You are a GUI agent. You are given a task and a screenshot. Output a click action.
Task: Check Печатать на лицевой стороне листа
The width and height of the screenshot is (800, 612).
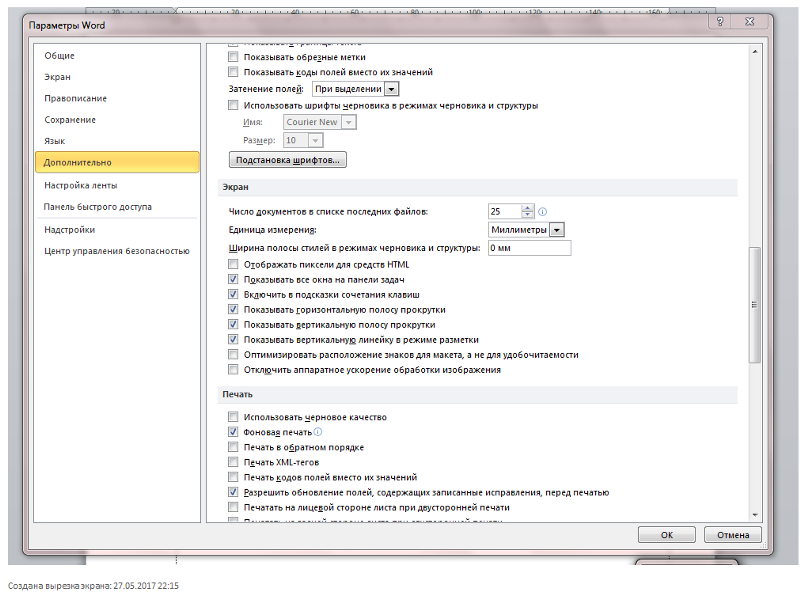coord(233,507)
